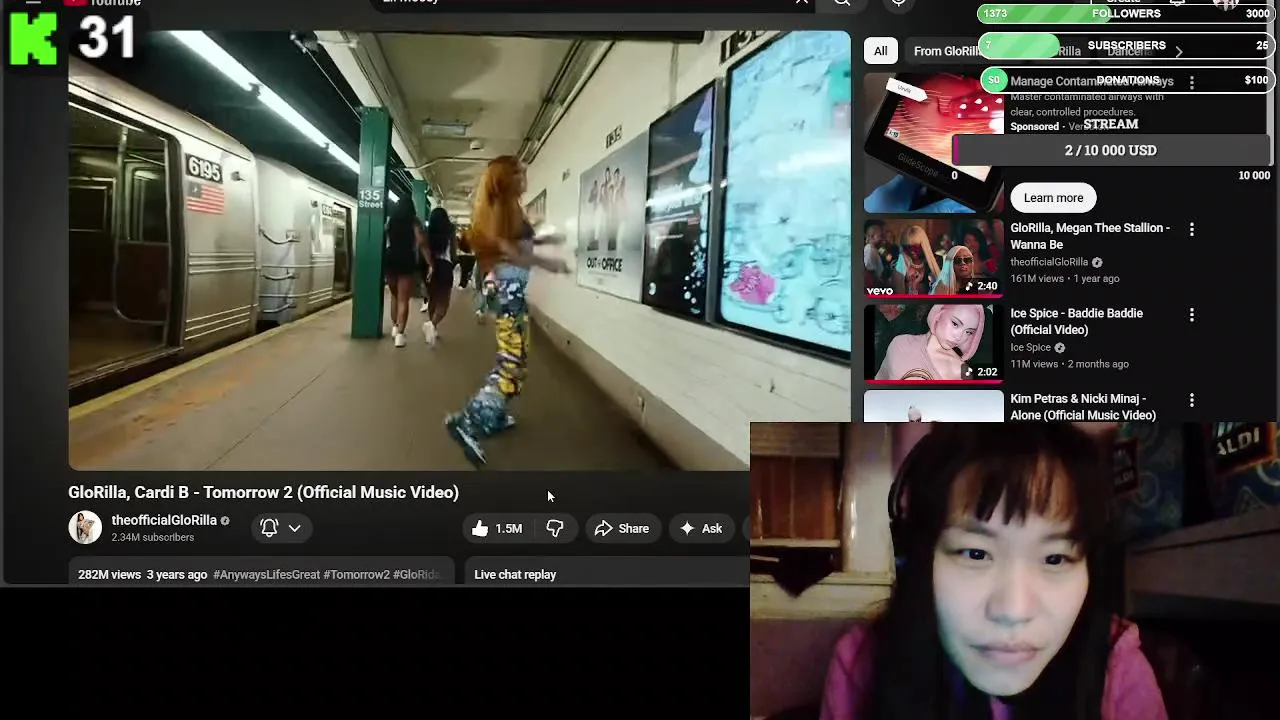
Task: Click the Sponsored label on the ad
Action: (x=1034, y=126)
